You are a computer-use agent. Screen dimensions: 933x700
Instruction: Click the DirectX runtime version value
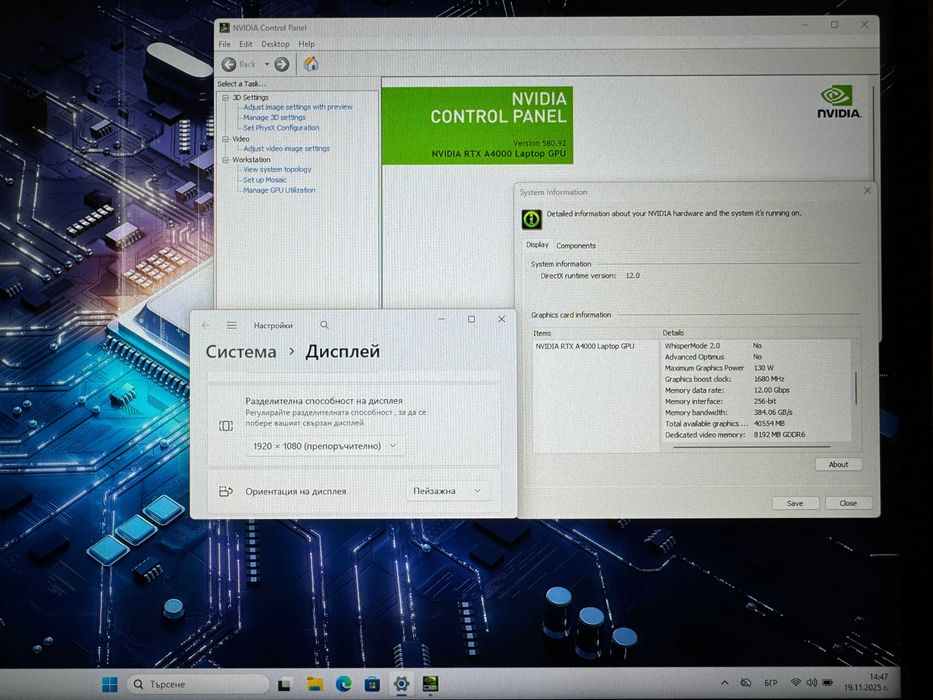[x=633, y=276]
